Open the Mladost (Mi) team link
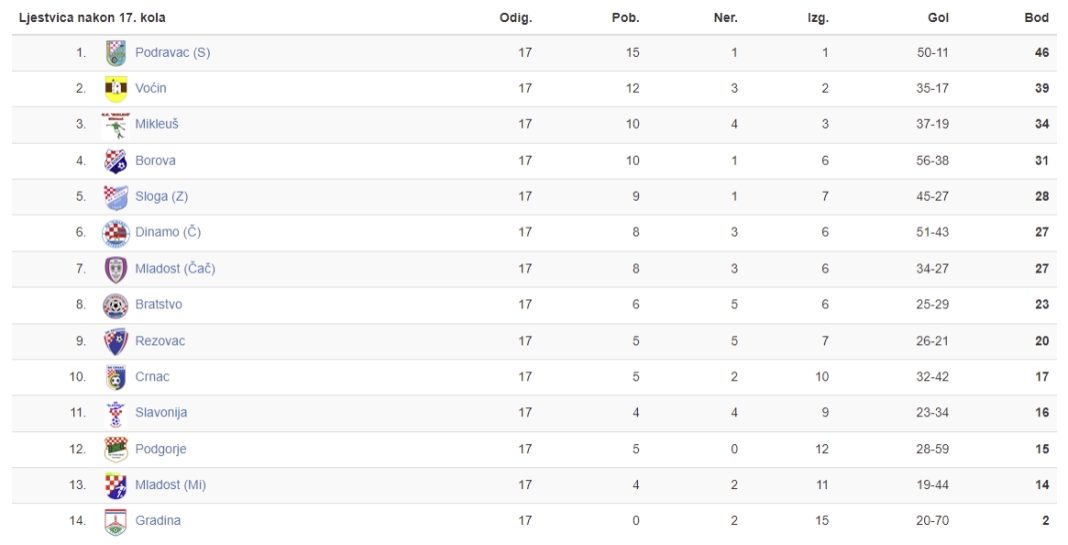1068x545 pixels. tap(170, 485)
